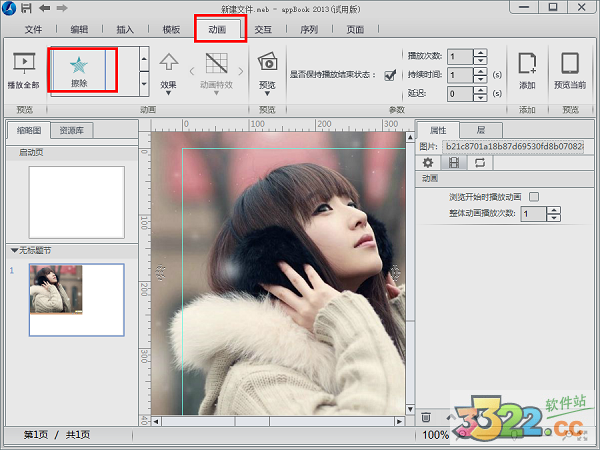Toggle 是否保持播放结束状态 checkbox
This screenshot has width=600, height=450.
coord(390,74)
